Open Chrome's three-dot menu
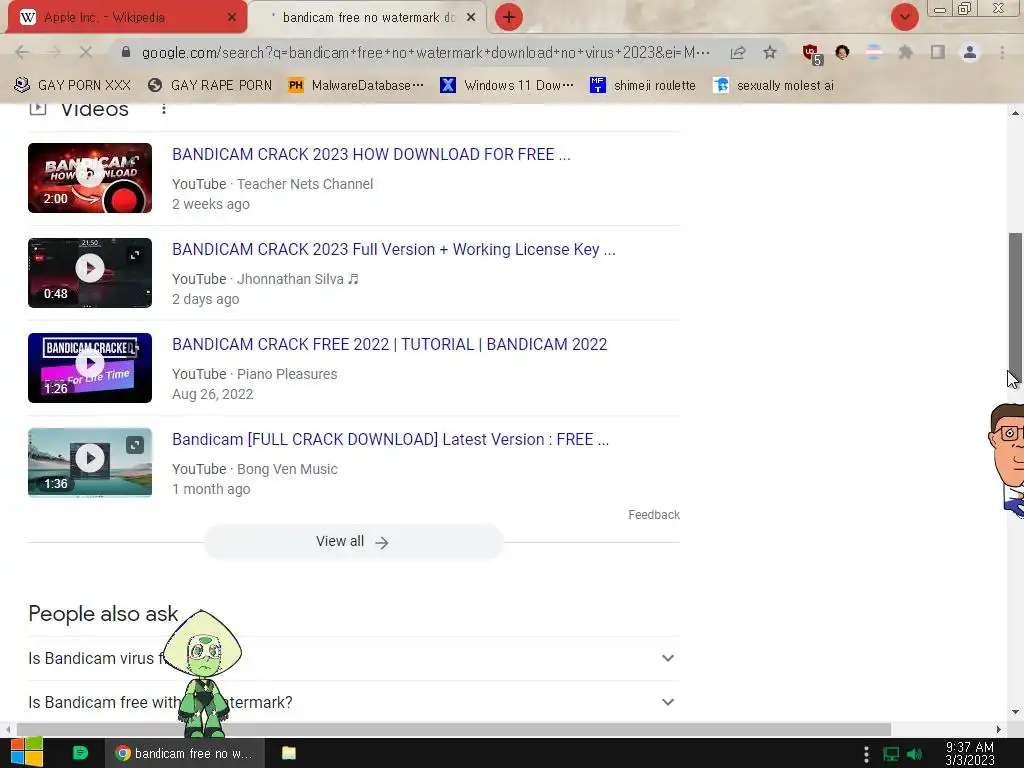The width and height of the screenshot is (1024, 768). tap(1002, 52)
